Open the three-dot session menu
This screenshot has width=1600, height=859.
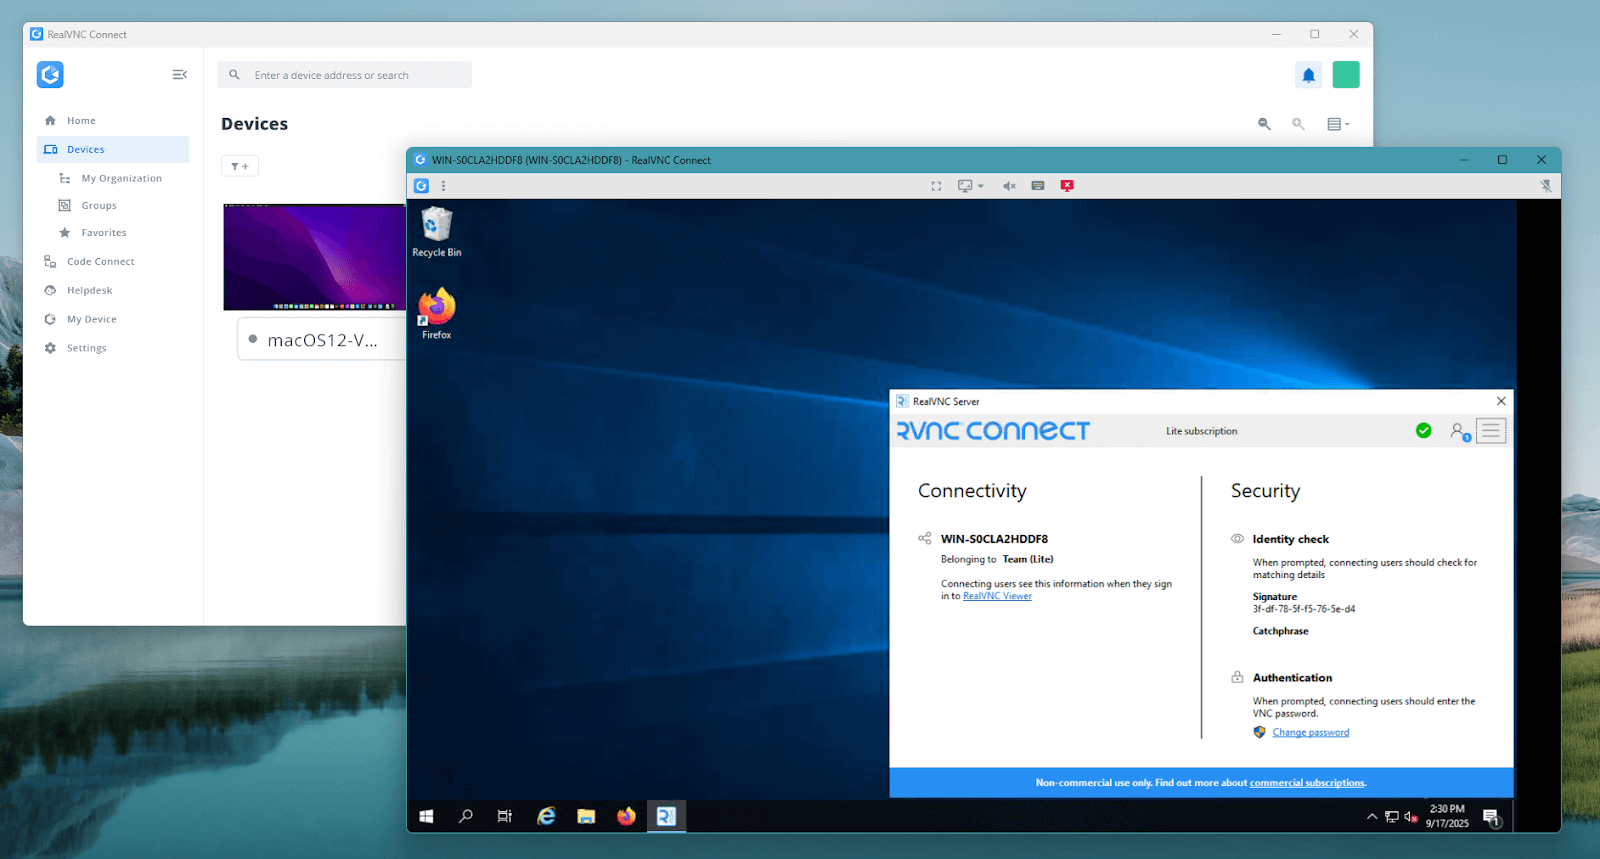click(x=444, y=186)
